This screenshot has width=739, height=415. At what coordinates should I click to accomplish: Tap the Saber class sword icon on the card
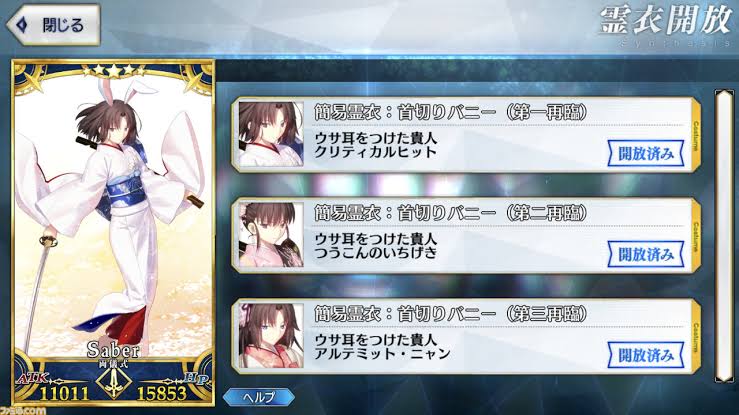coord(114,382)
